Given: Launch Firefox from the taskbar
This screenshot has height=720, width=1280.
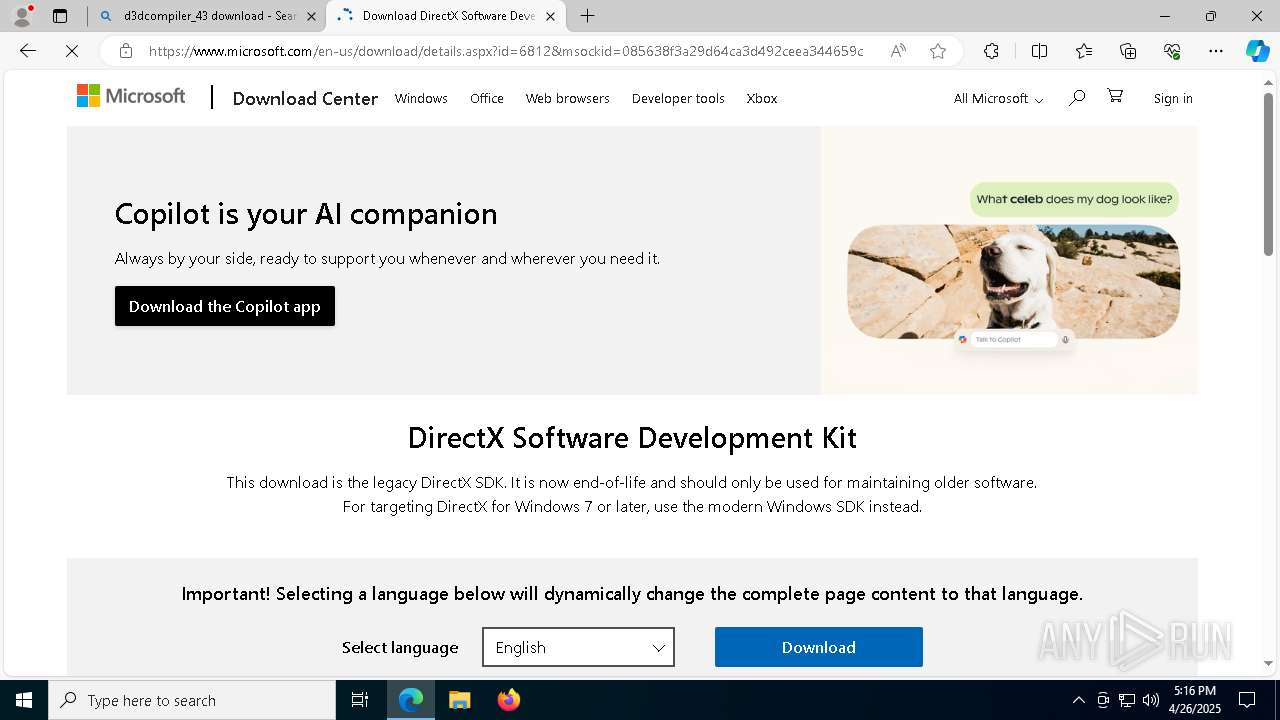Looking at the screenshot, I should tap(509, 700).
